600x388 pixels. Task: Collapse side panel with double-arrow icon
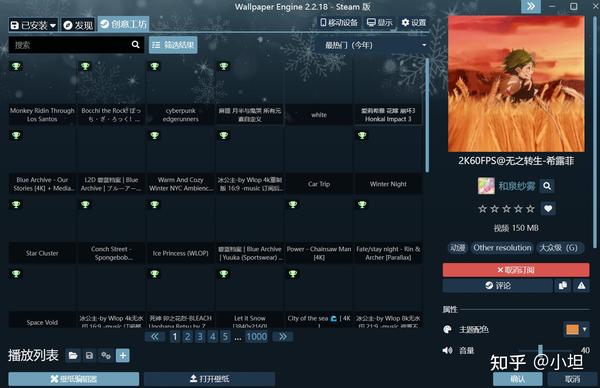(531, 7)
